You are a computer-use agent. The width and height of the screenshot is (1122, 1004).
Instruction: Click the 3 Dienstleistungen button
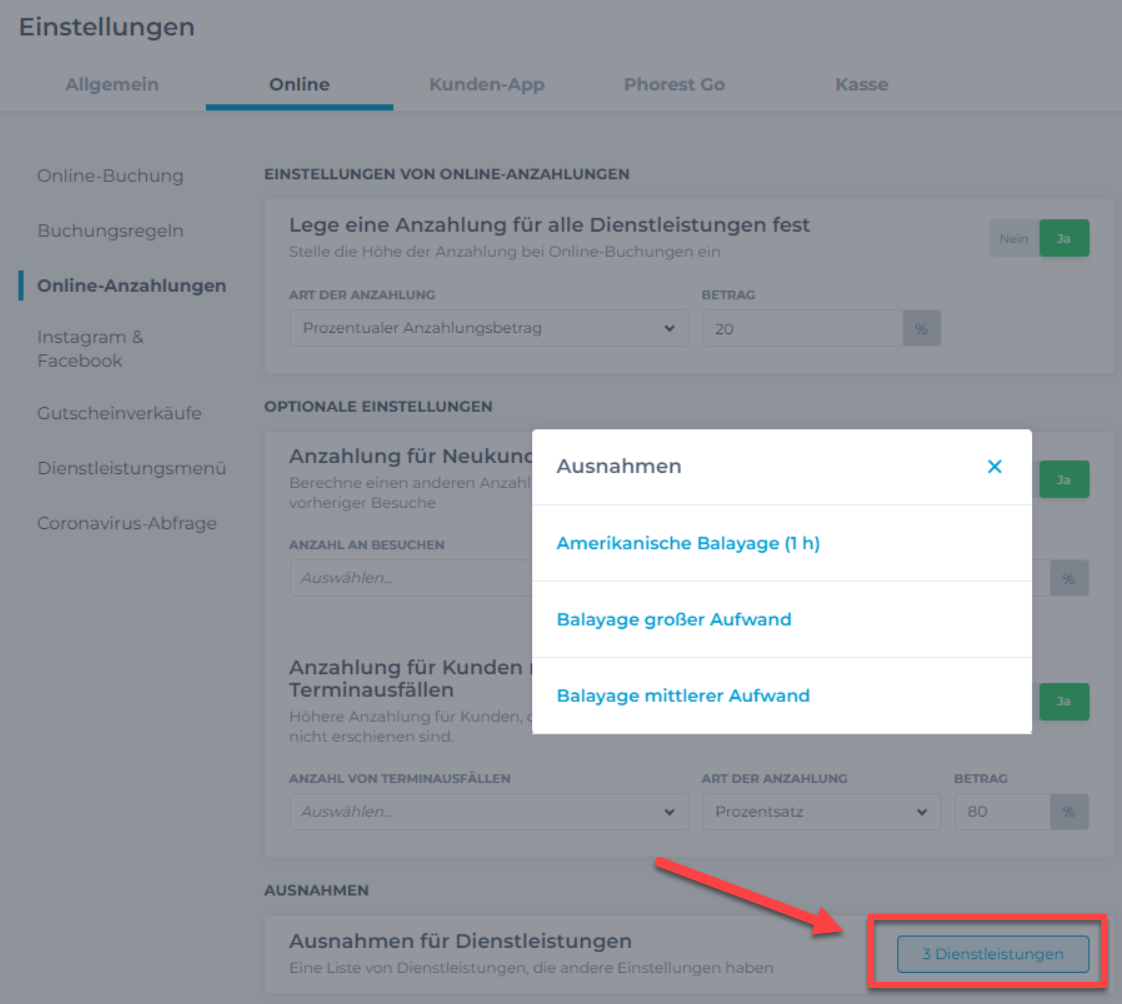992,954
